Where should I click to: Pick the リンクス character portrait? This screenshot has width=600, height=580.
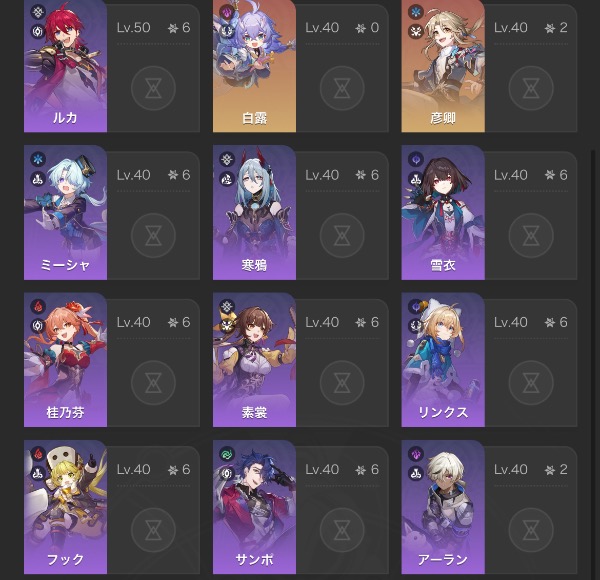tap(443, 360)
